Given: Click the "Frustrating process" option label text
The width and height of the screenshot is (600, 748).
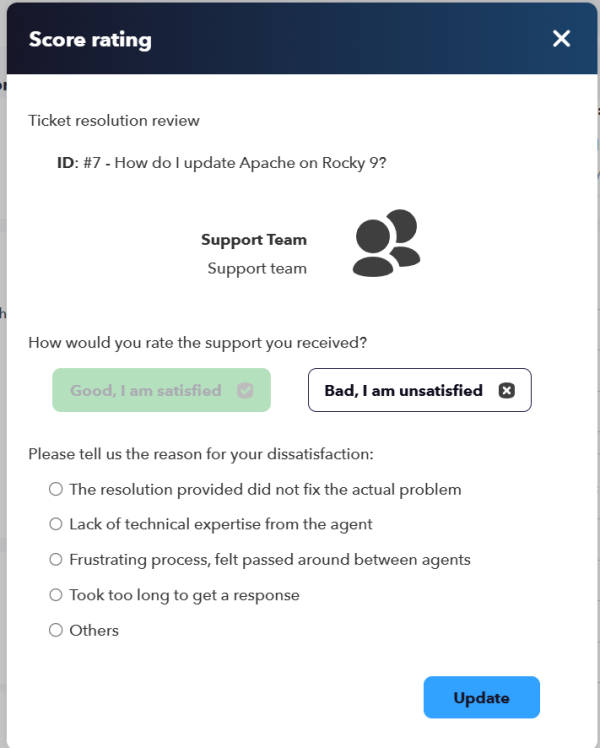Looking at the screenshot, I should pos(270,560).
